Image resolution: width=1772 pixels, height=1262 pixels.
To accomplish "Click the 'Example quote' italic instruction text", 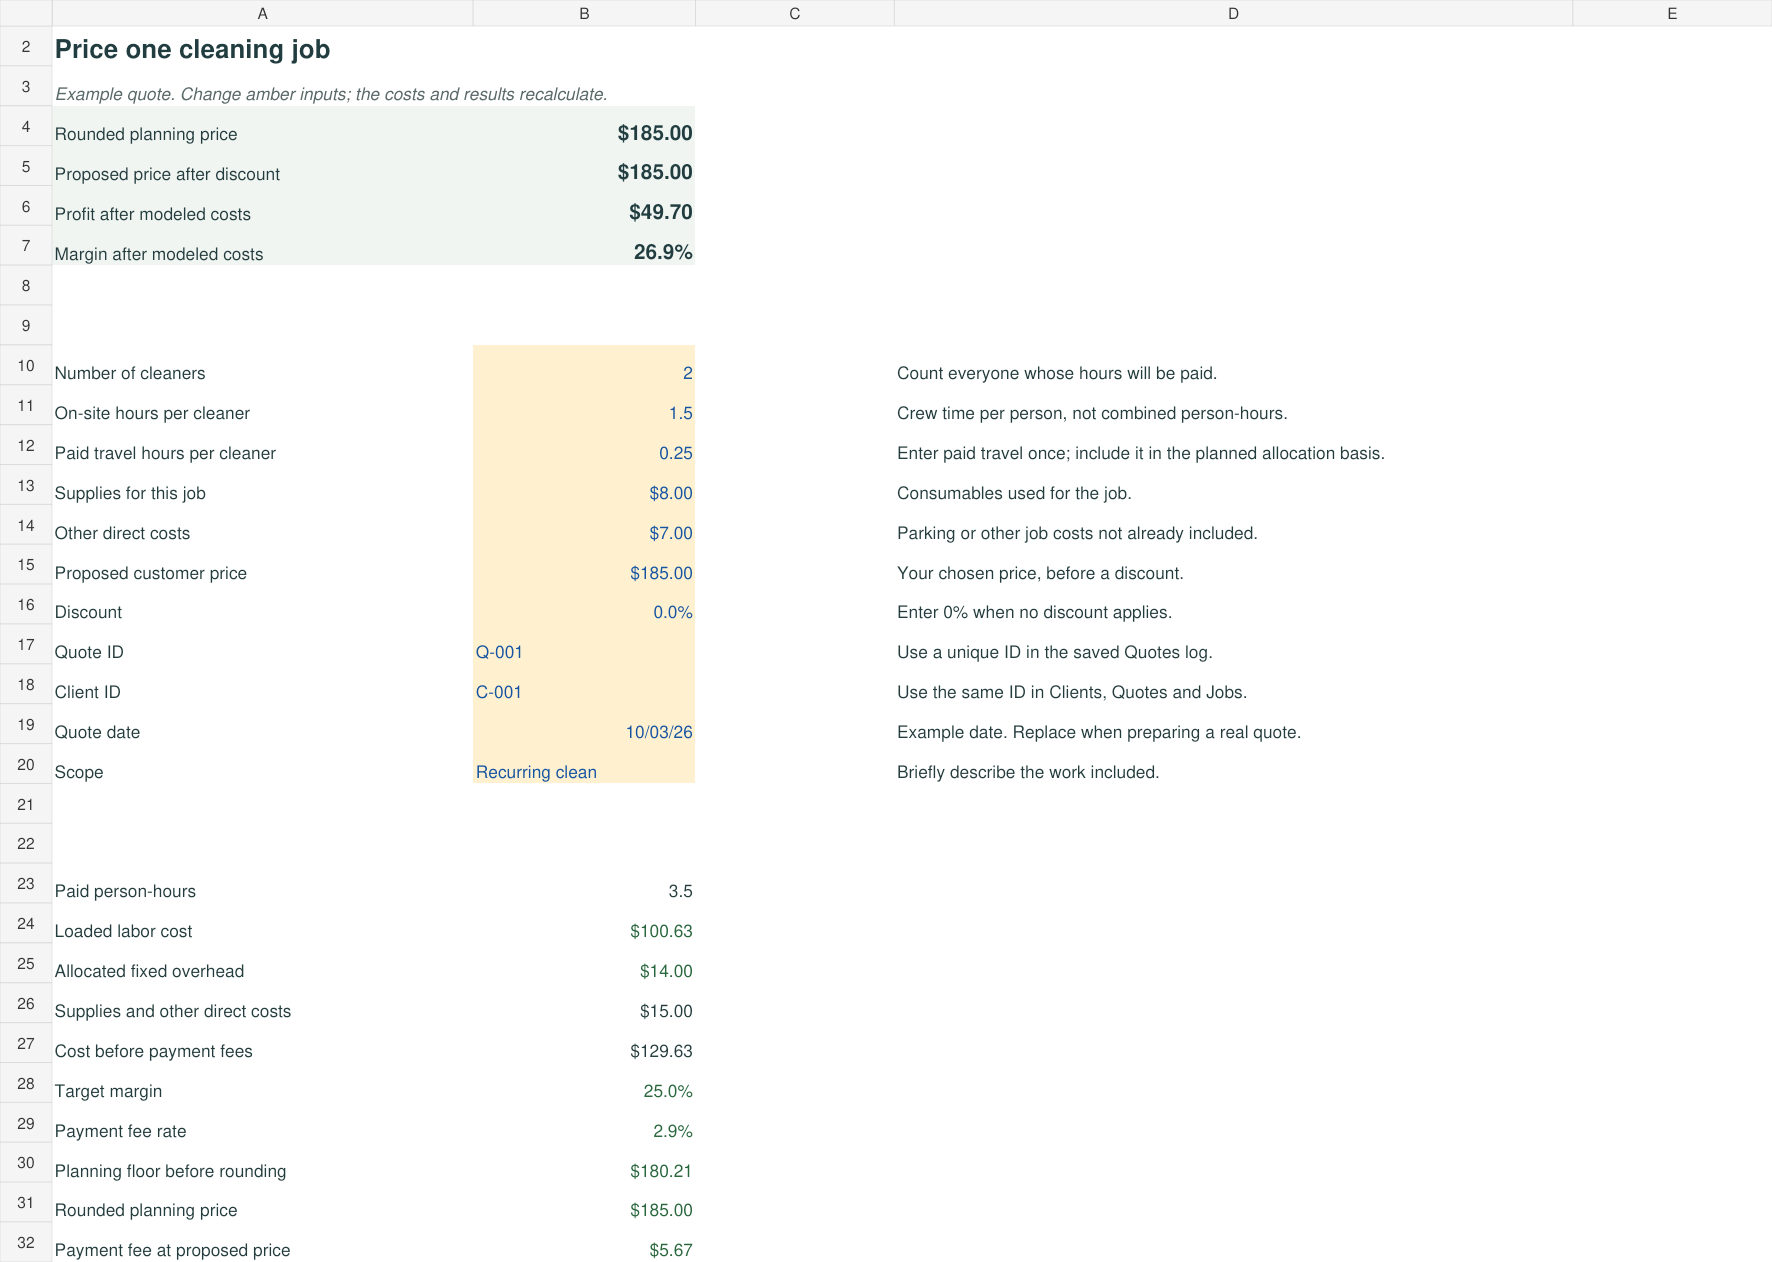I will [331, 94].
